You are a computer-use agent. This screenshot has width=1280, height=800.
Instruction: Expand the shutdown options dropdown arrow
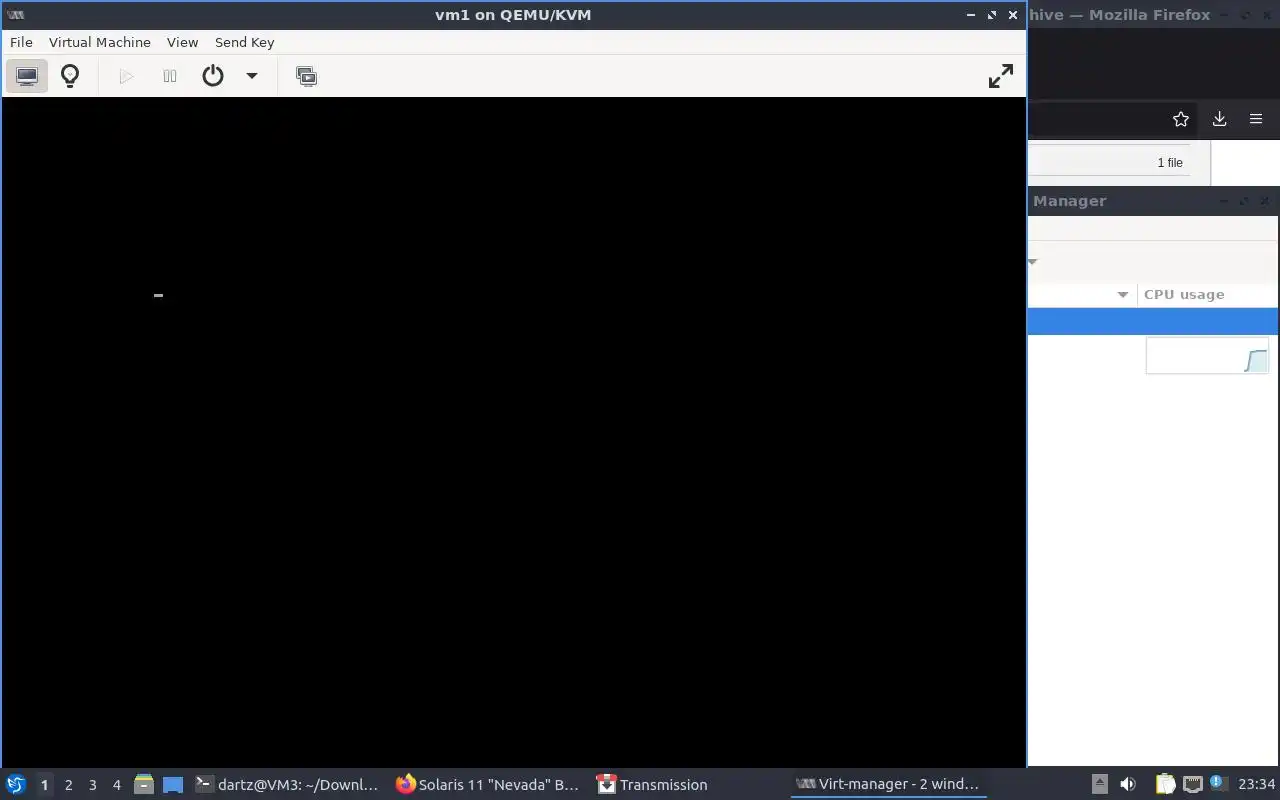click(252, 76)
